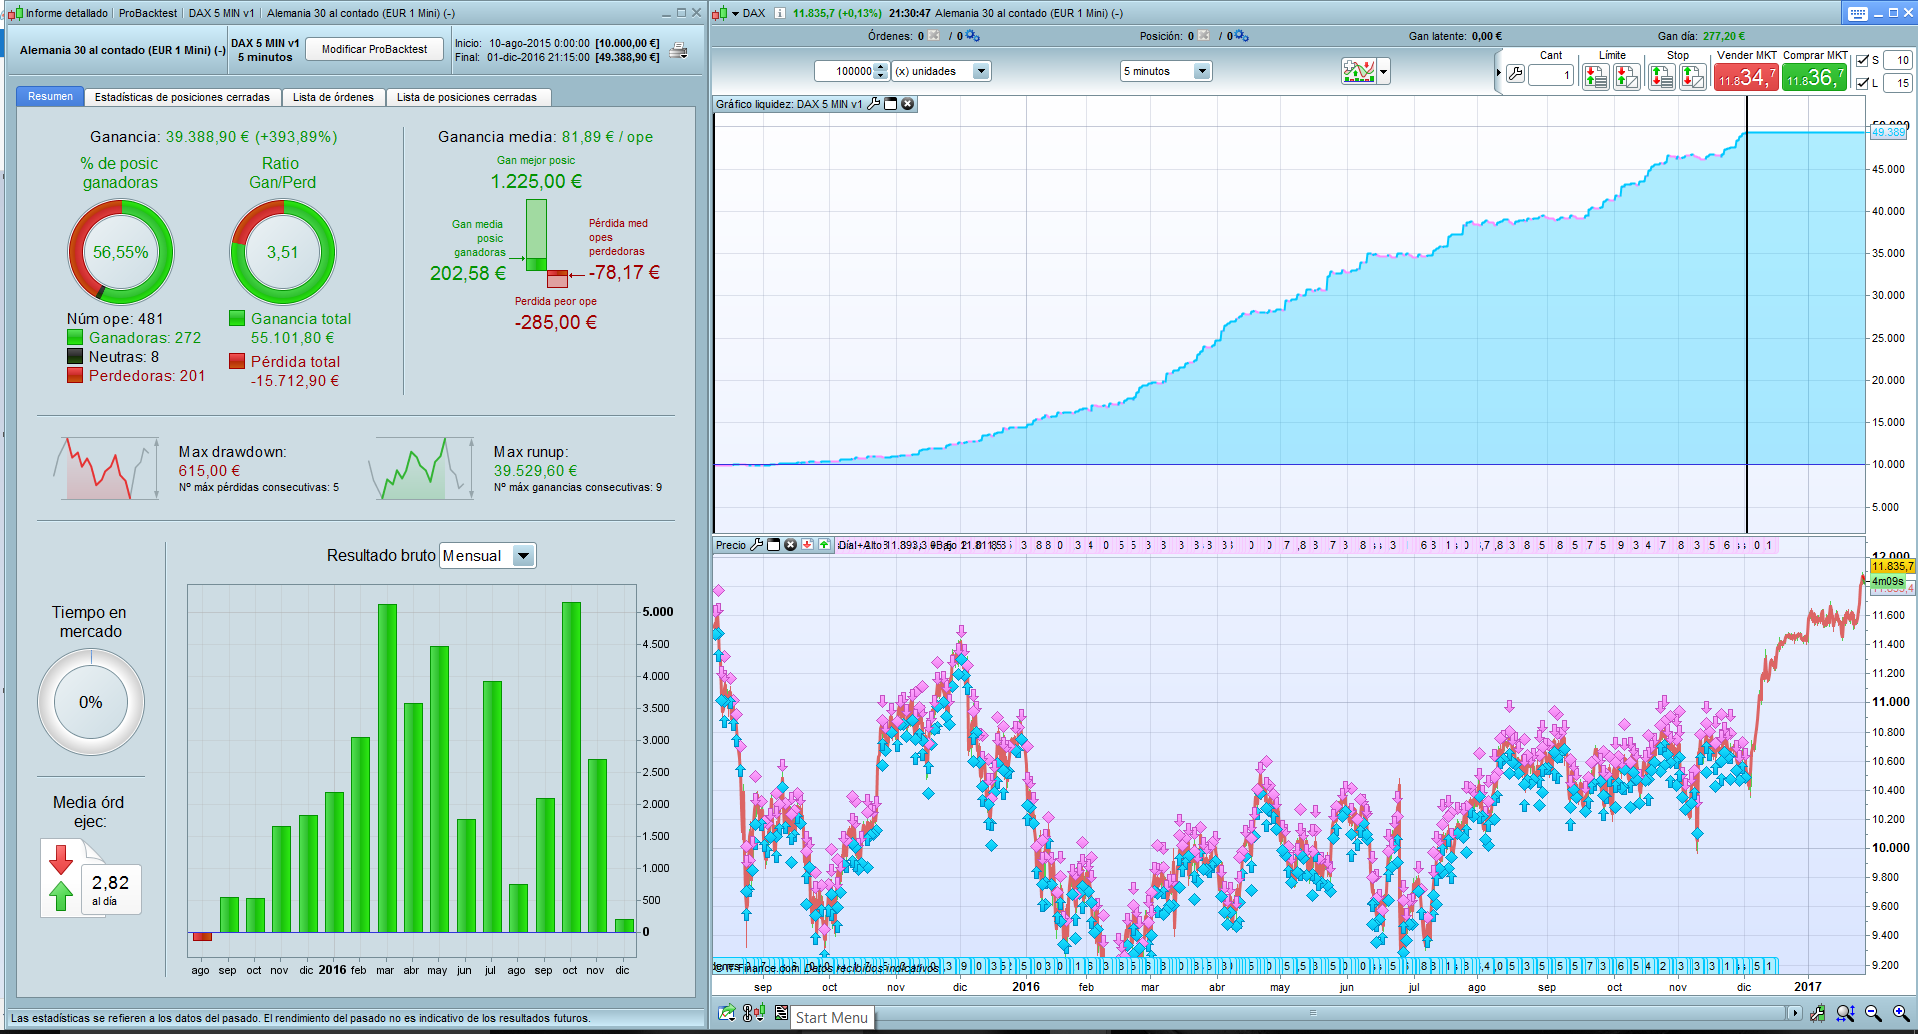Open the Mensual result period dropdown
The image size is (1918, 1034).
coord(523,556)
